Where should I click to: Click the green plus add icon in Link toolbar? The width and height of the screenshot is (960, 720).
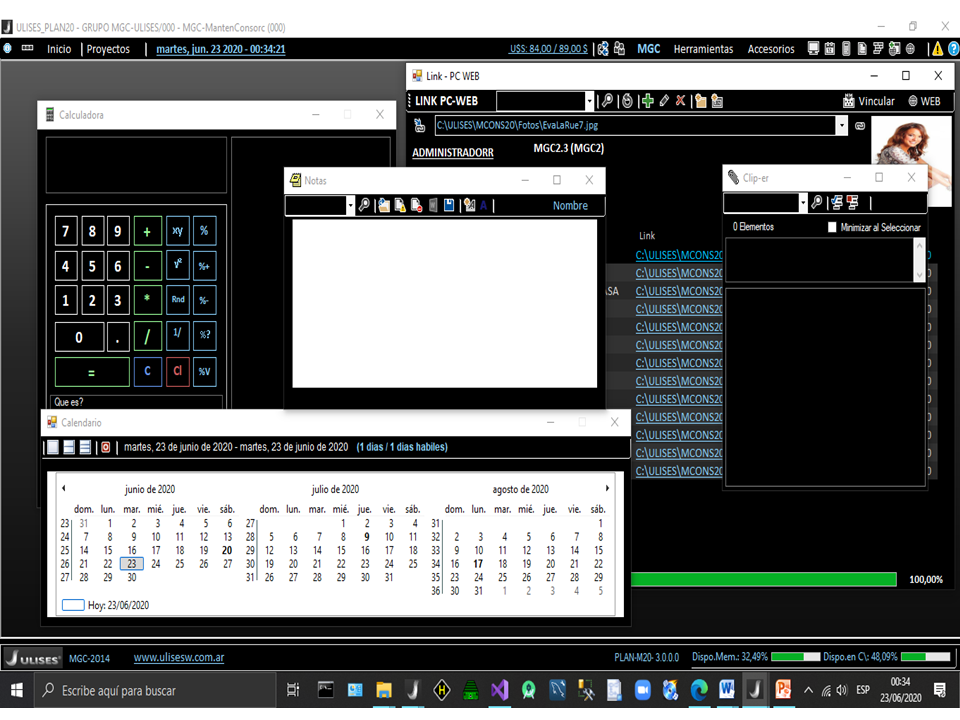point(648,101)
